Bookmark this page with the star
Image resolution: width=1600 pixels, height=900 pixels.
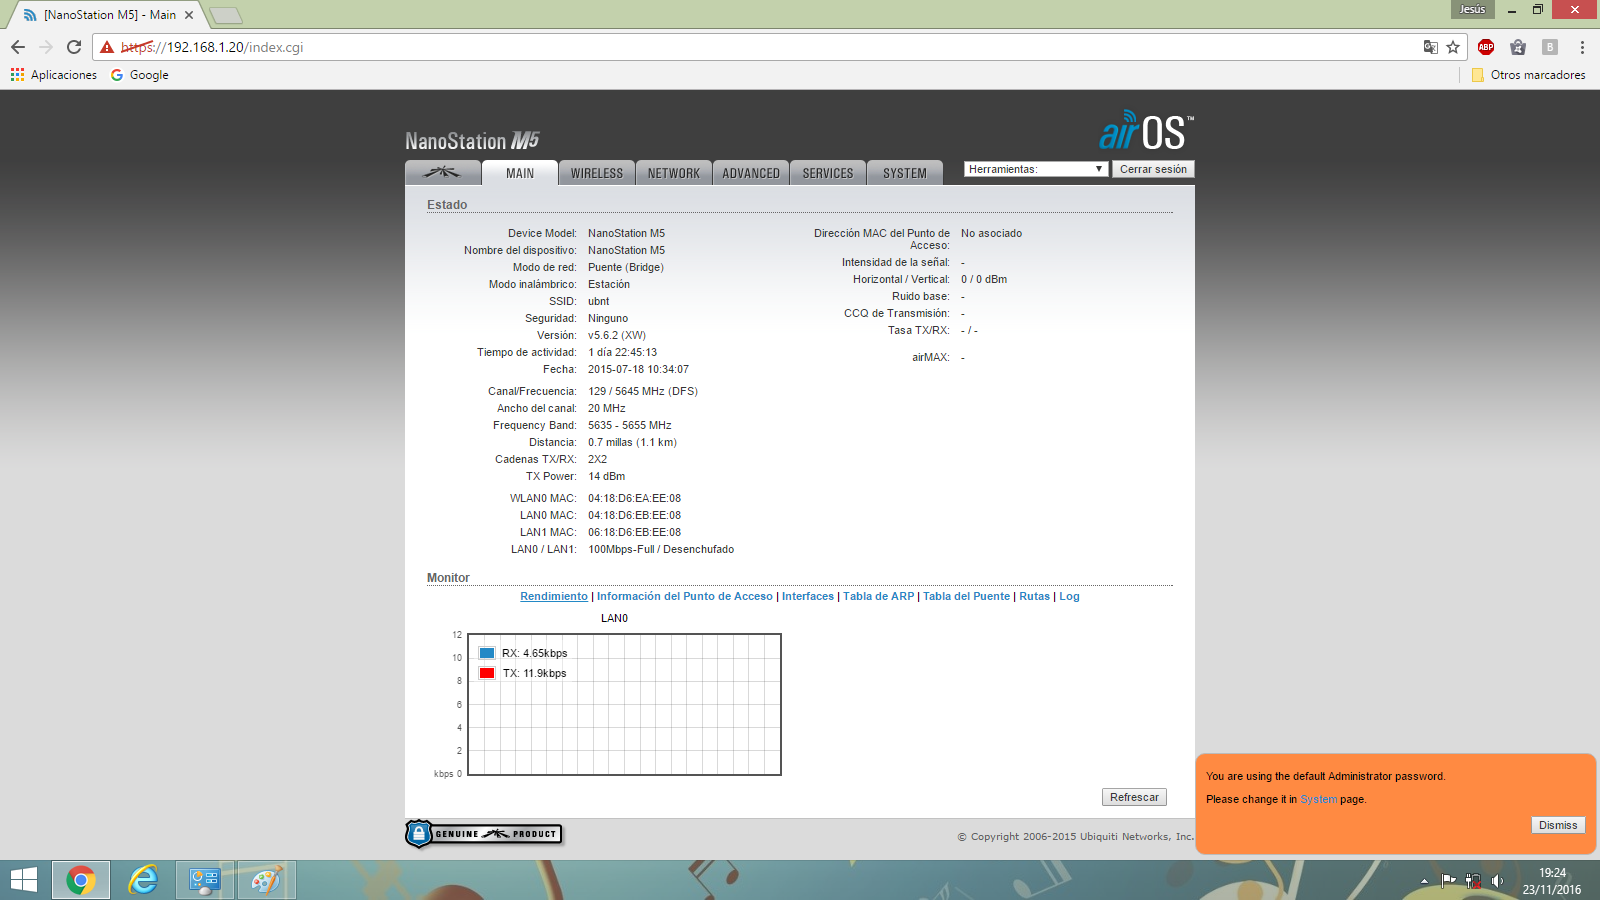[x=1453, y=47]
